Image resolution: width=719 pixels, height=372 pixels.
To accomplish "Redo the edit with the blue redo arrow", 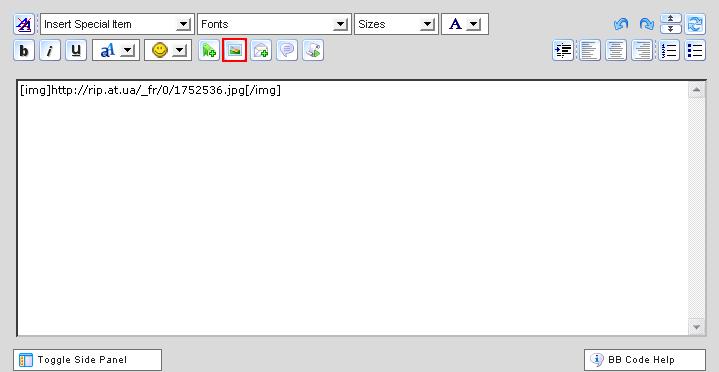I will click(x=647, y=24).
